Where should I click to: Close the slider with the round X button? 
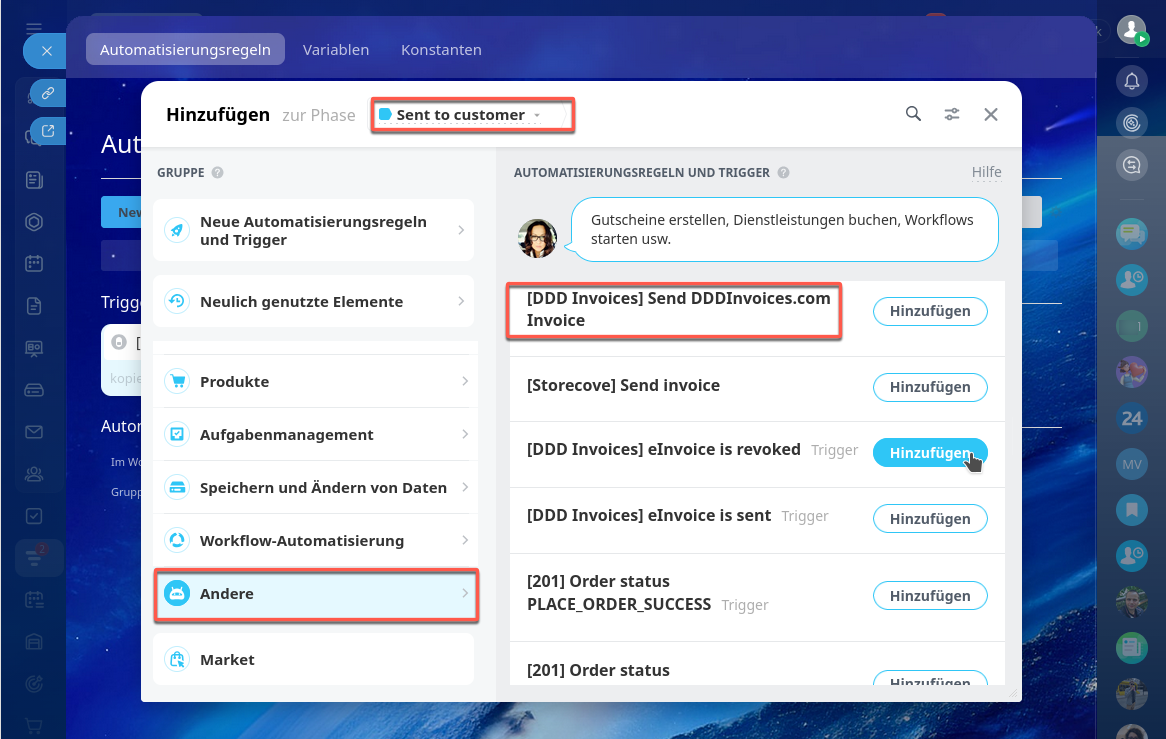(x=46, y=51)
